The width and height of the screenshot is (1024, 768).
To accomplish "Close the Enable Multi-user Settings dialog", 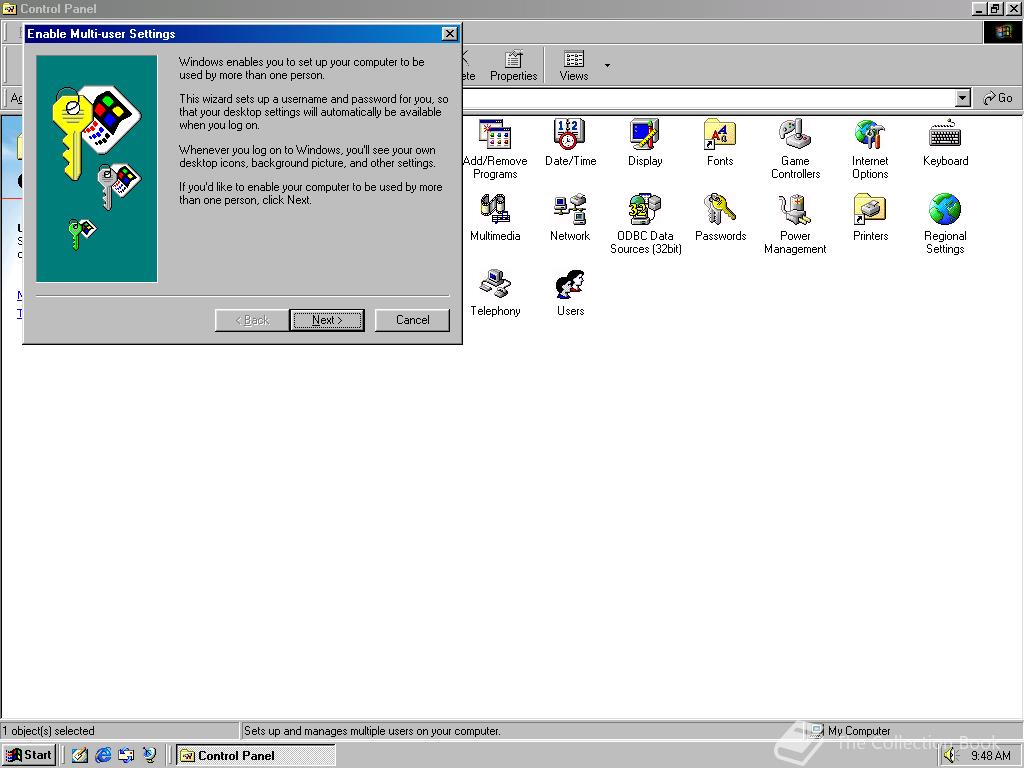I will click(x=449, y=34).
